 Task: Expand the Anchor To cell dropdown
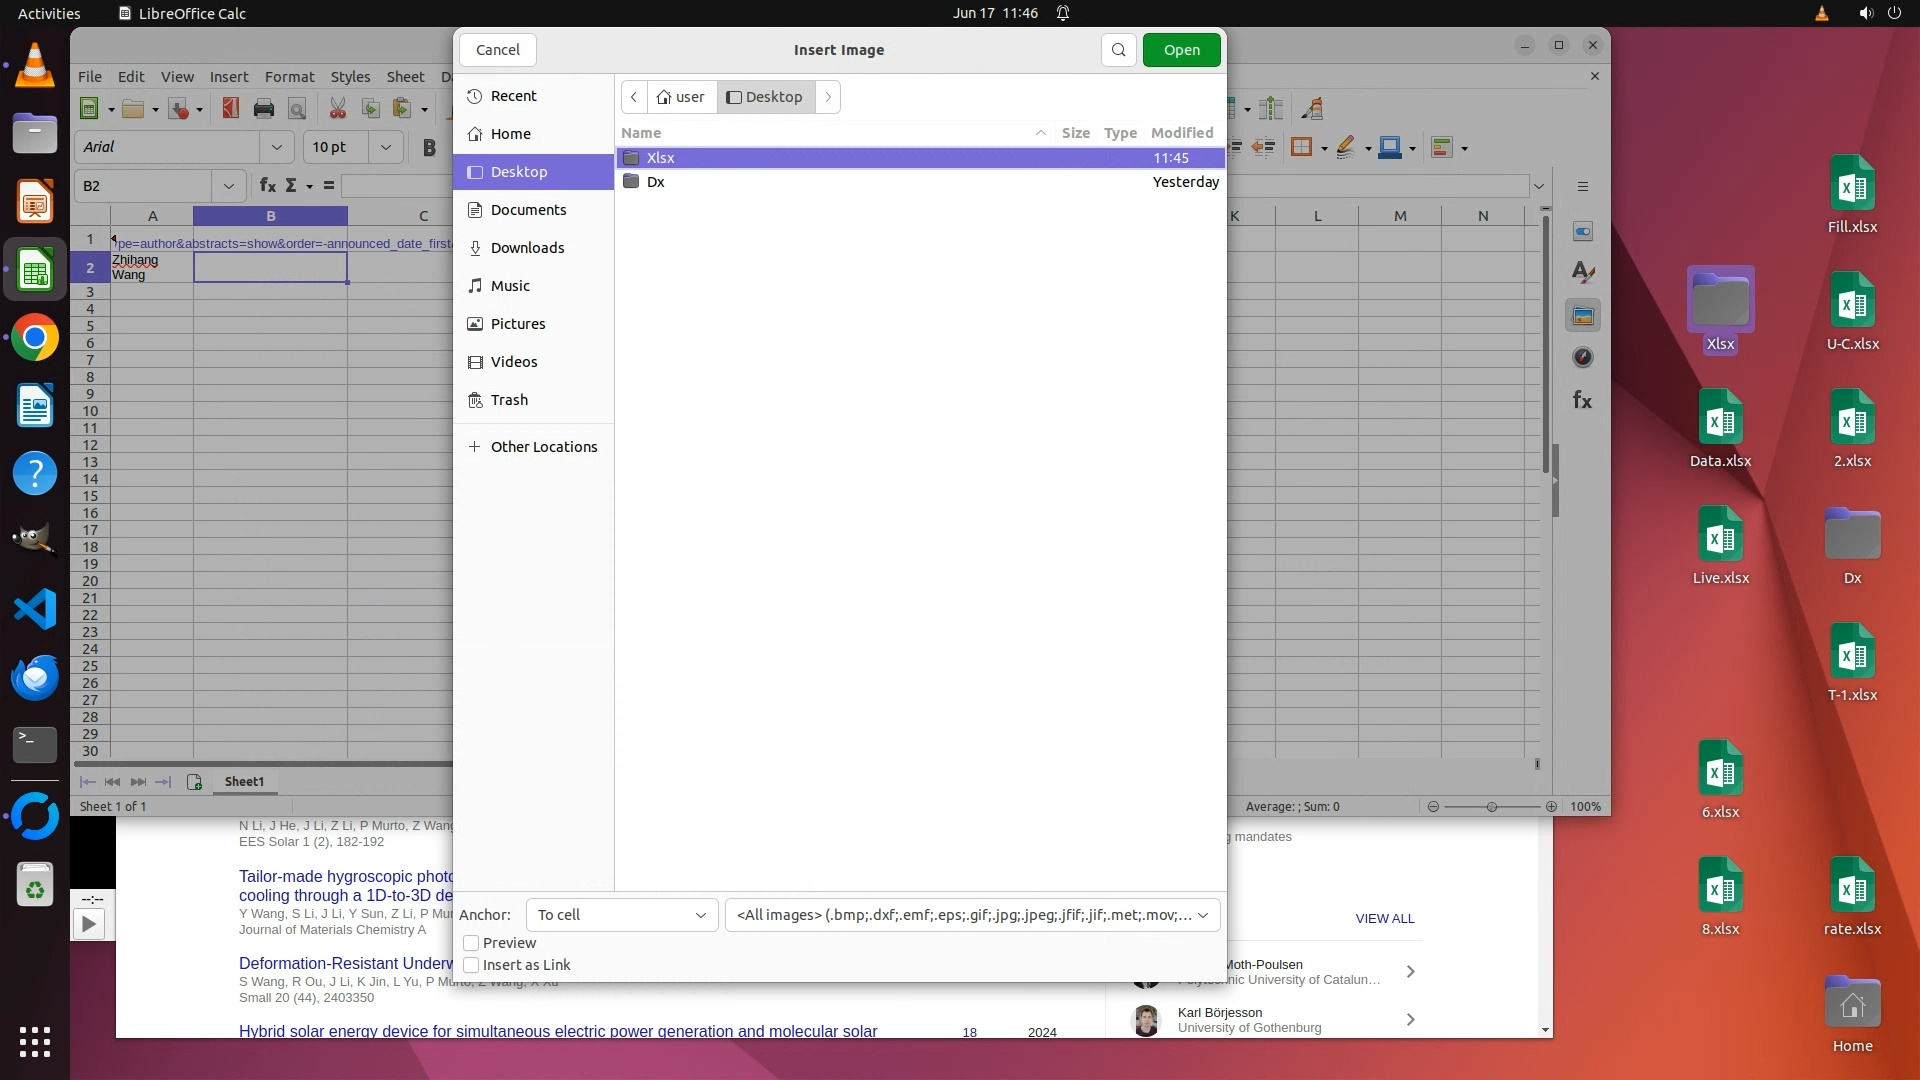pyautogui.click(x=621, y=915)
